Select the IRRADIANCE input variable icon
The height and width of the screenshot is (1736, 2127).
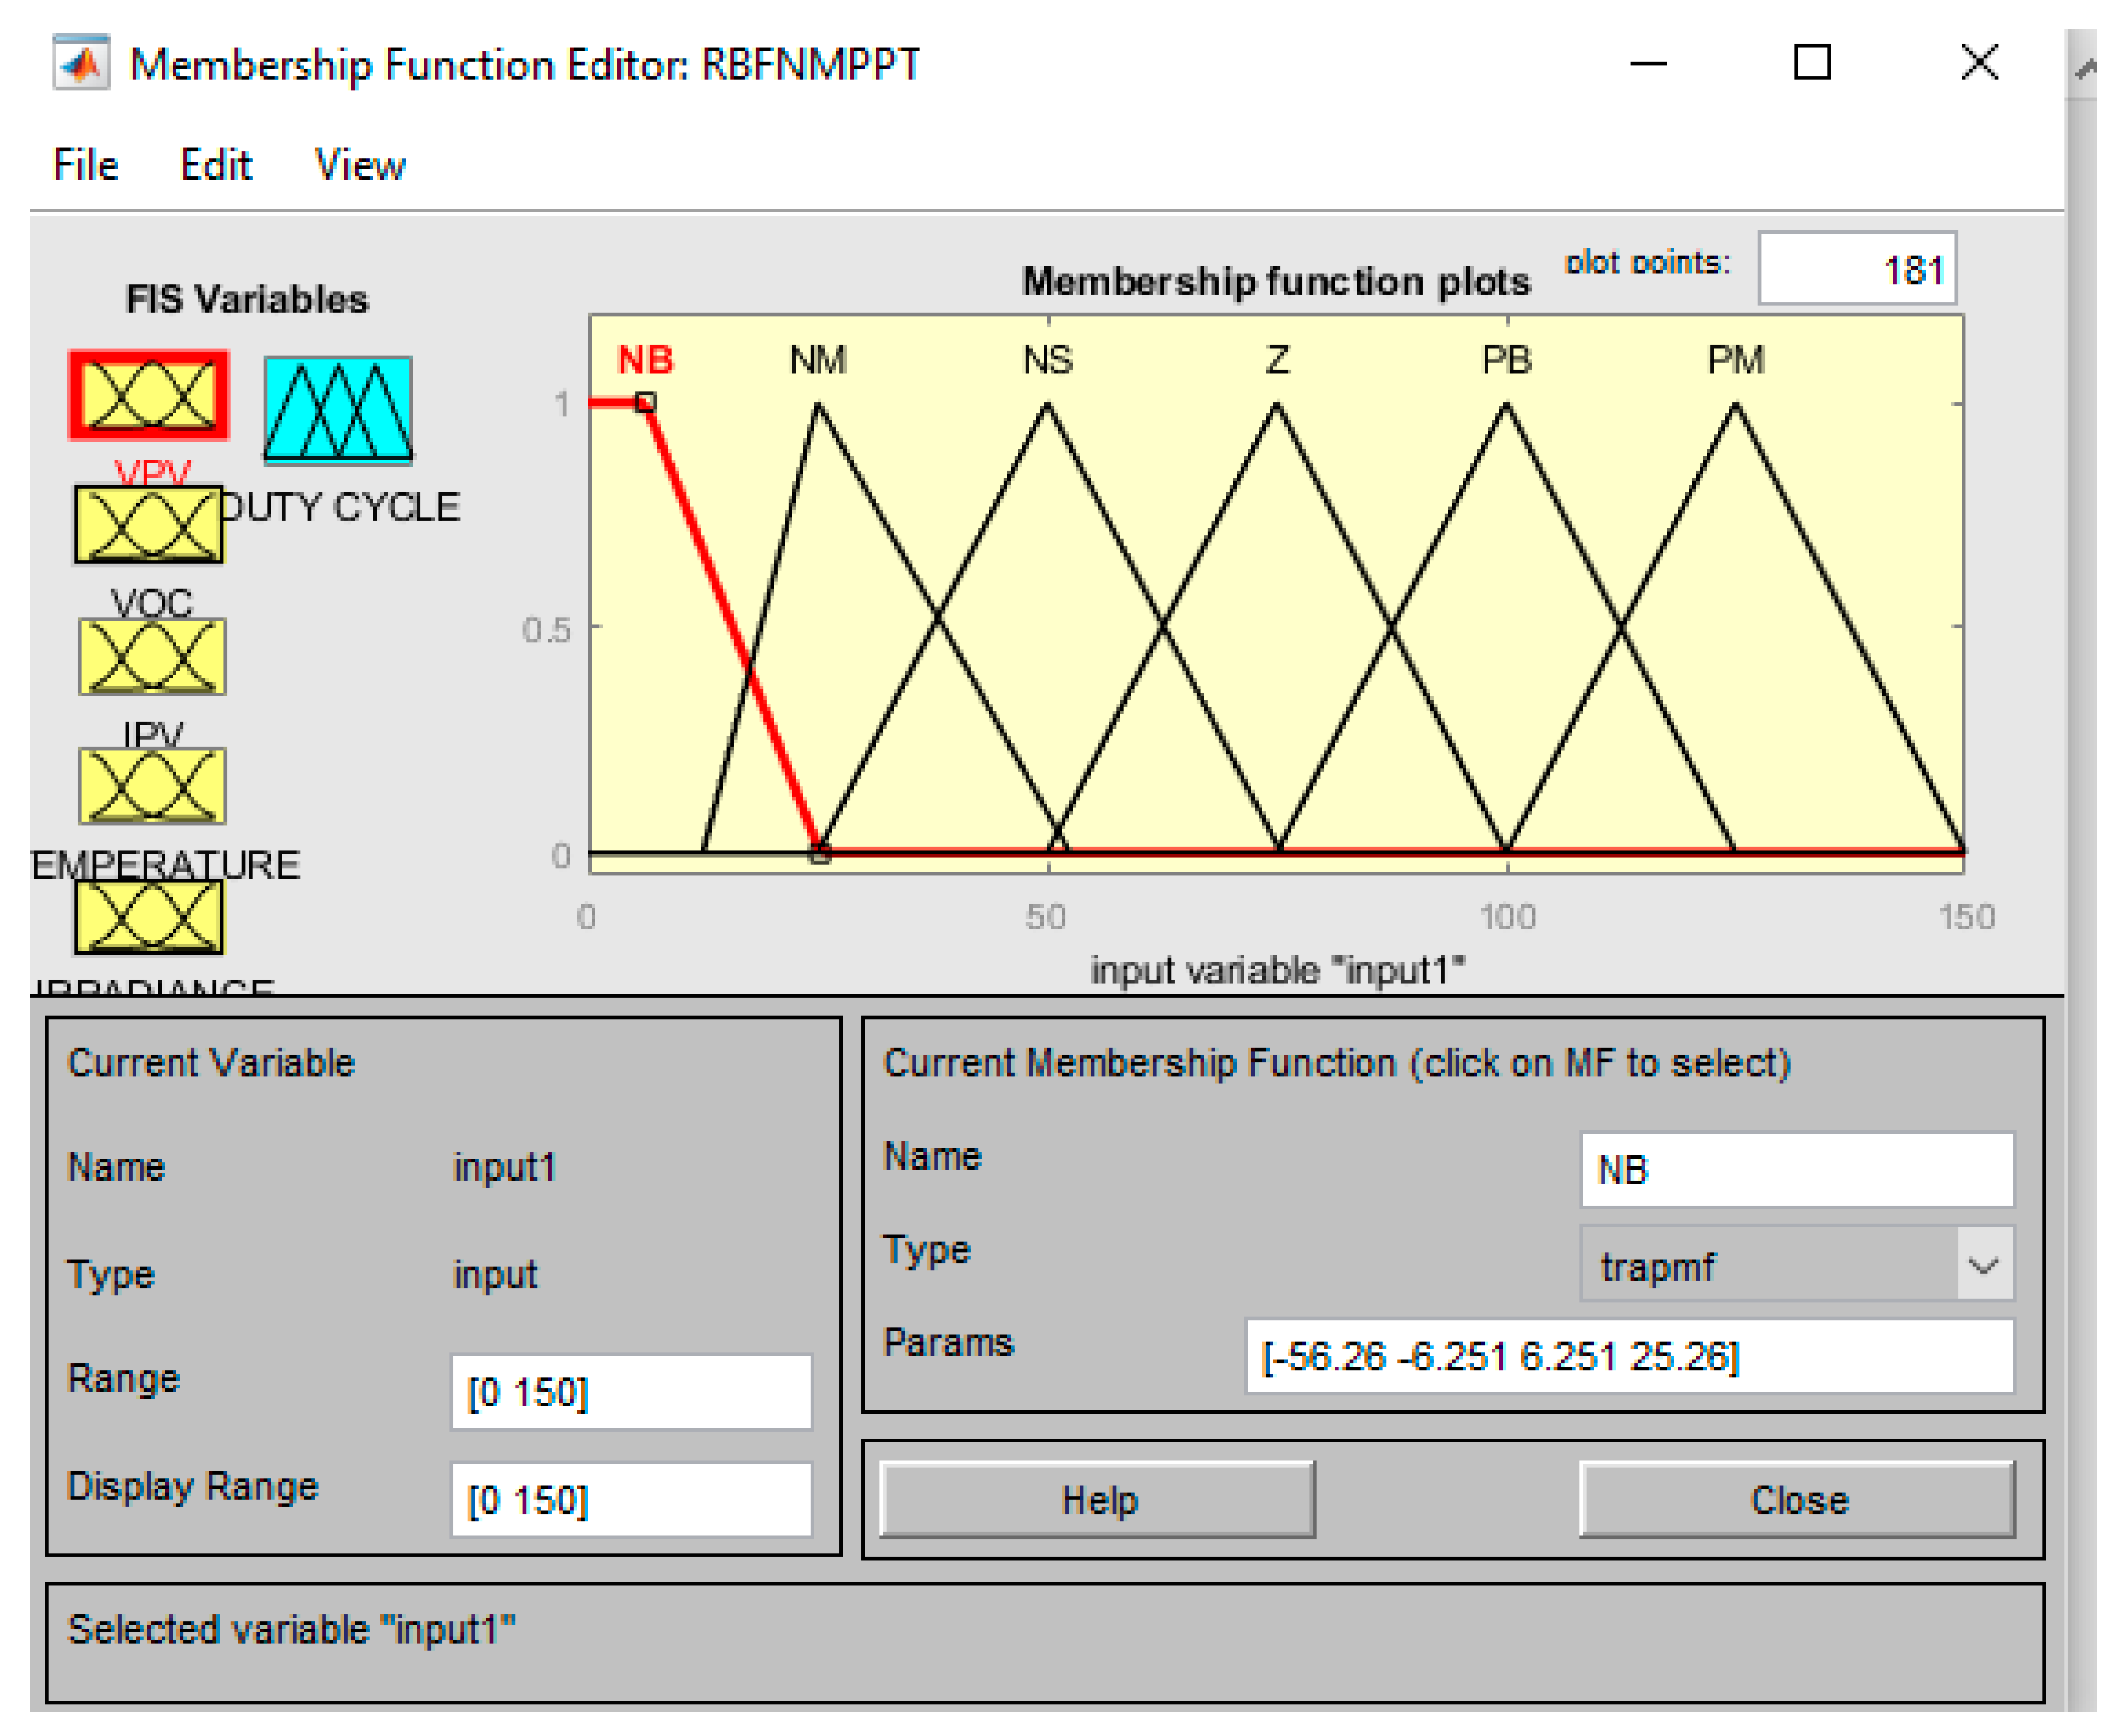(x=148, y=917)
